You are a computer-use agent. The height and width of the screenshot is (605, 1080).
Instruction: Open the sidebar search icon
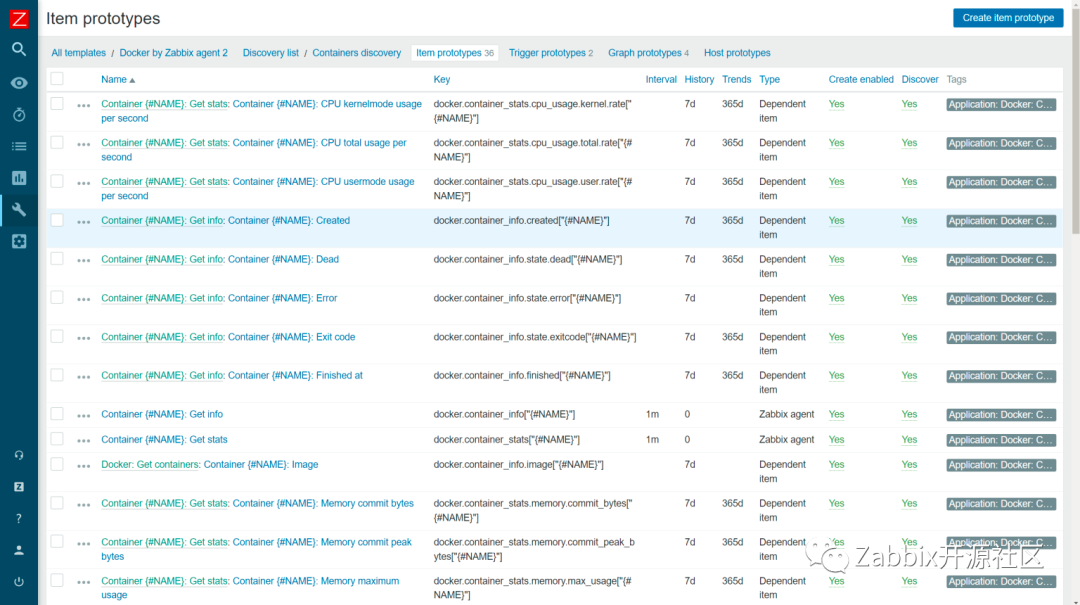click(x=19, y=49)
